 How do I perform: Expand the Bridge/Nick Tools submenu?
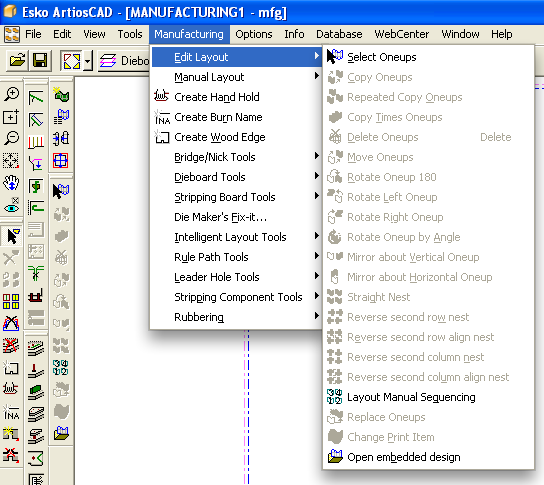click(x=237, y=157)
